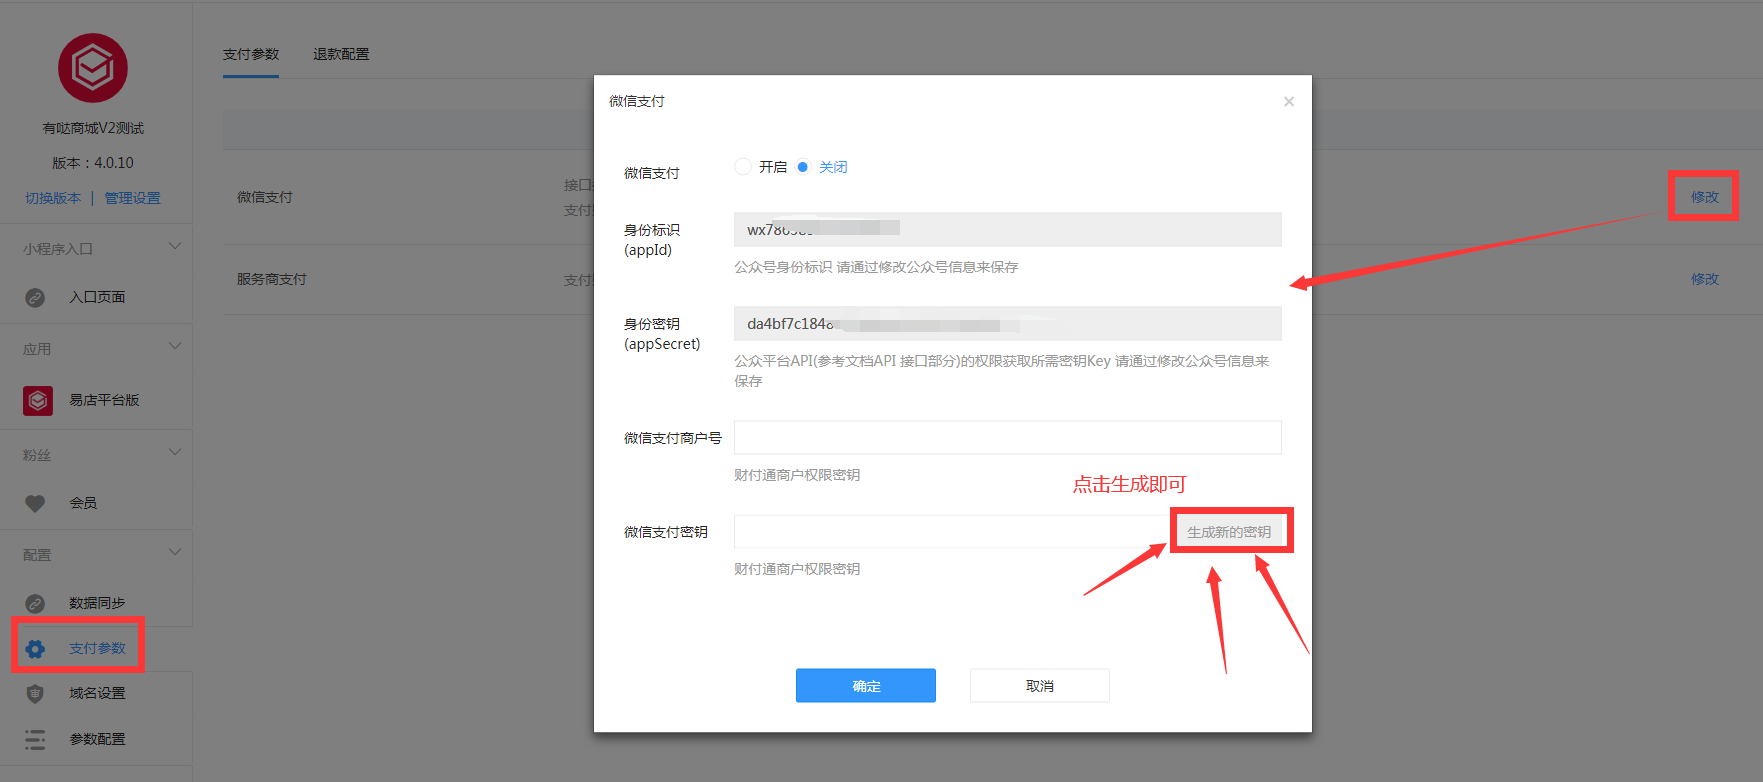
Task: Click the 参数配置 list icon
Action: click(35, 739)
